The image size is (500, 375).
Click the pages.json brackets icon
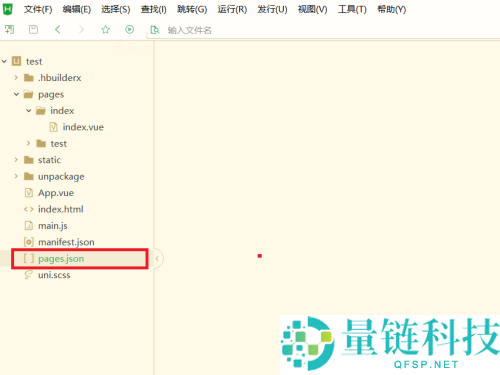(x=29, y=258)
